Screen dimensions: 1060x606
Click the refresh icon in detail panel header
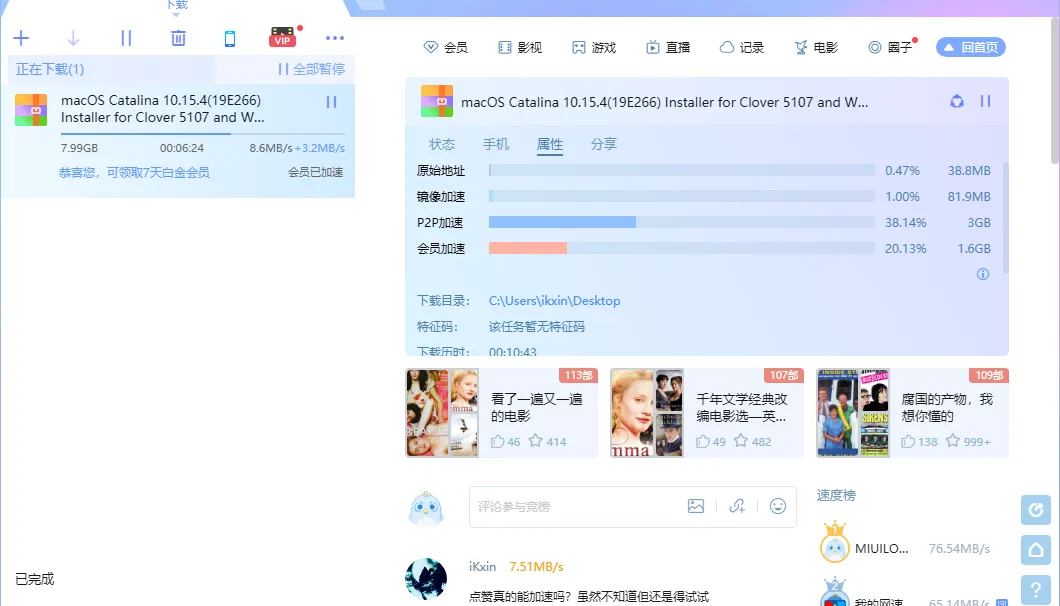click(x=957, y=101)
